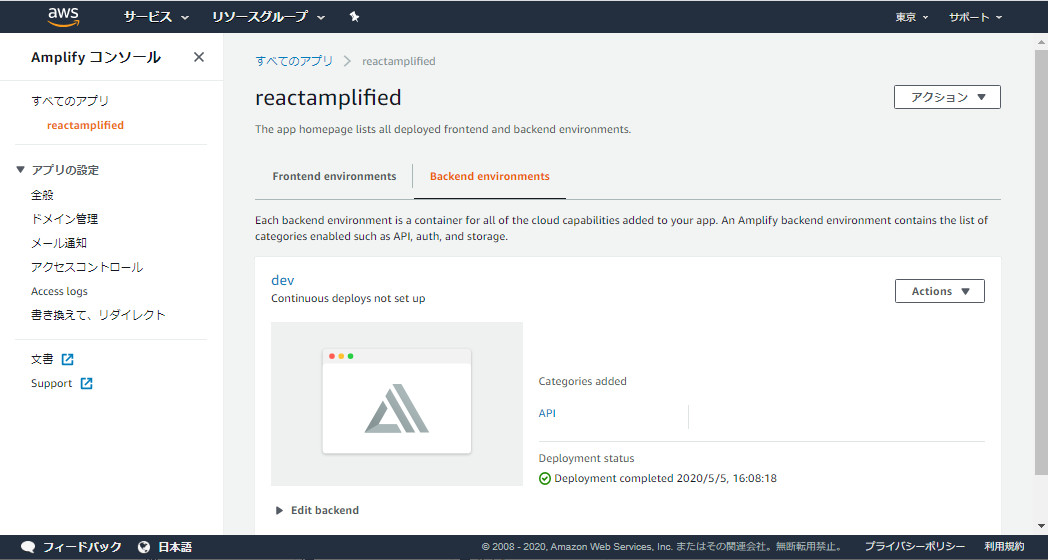The image size is (1048, 560).
Task: Open プライバシーポリシー footer link
Action: (915, 547)
